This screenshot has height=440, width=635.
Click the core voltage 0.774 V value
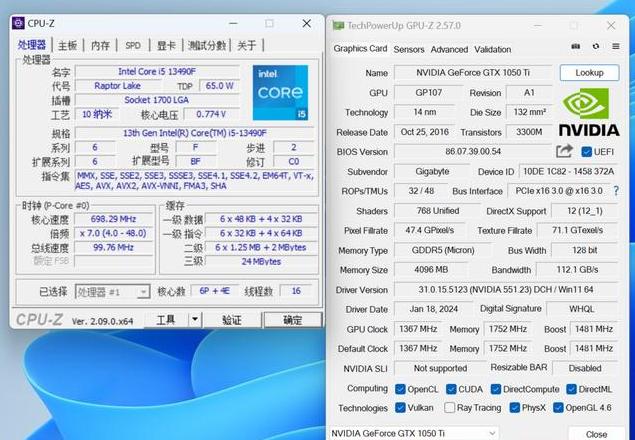click(211, 114)
